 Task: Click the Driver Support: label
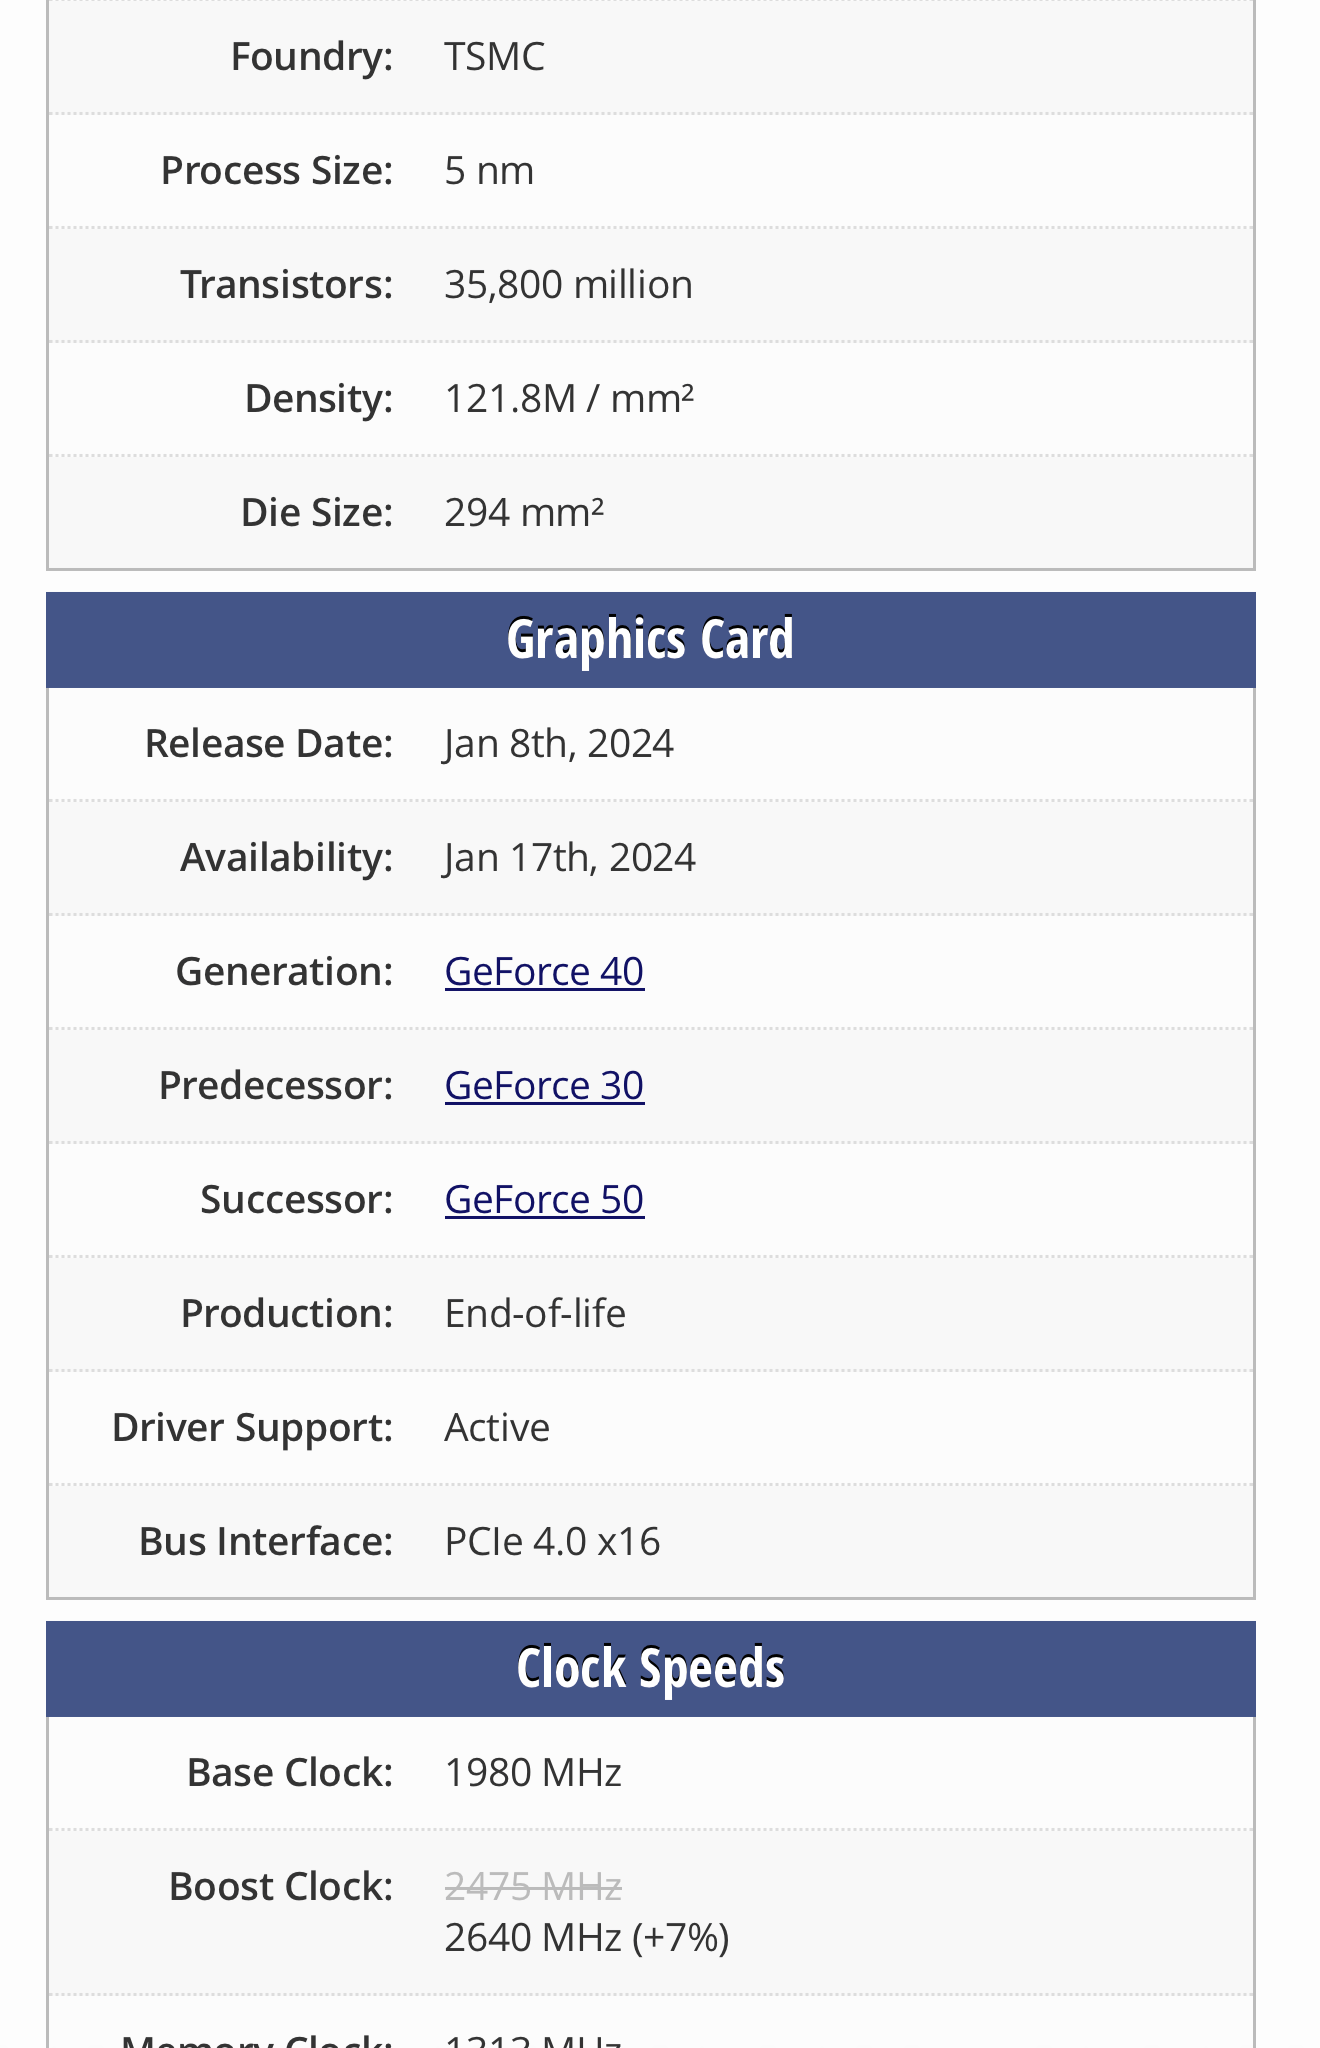coord(252,1428)
